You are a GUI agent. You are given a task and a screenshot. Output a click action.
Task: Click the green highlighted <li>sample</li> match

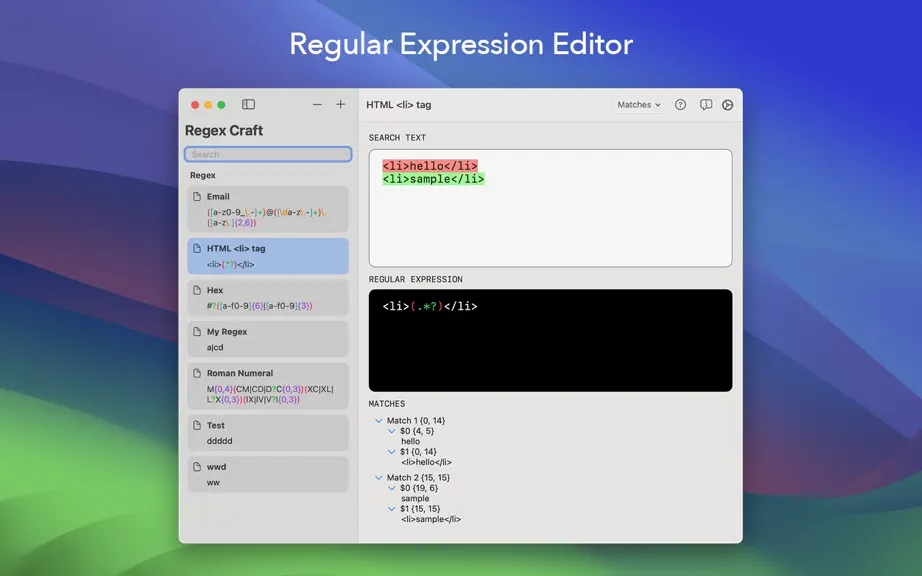pos(433,179)
